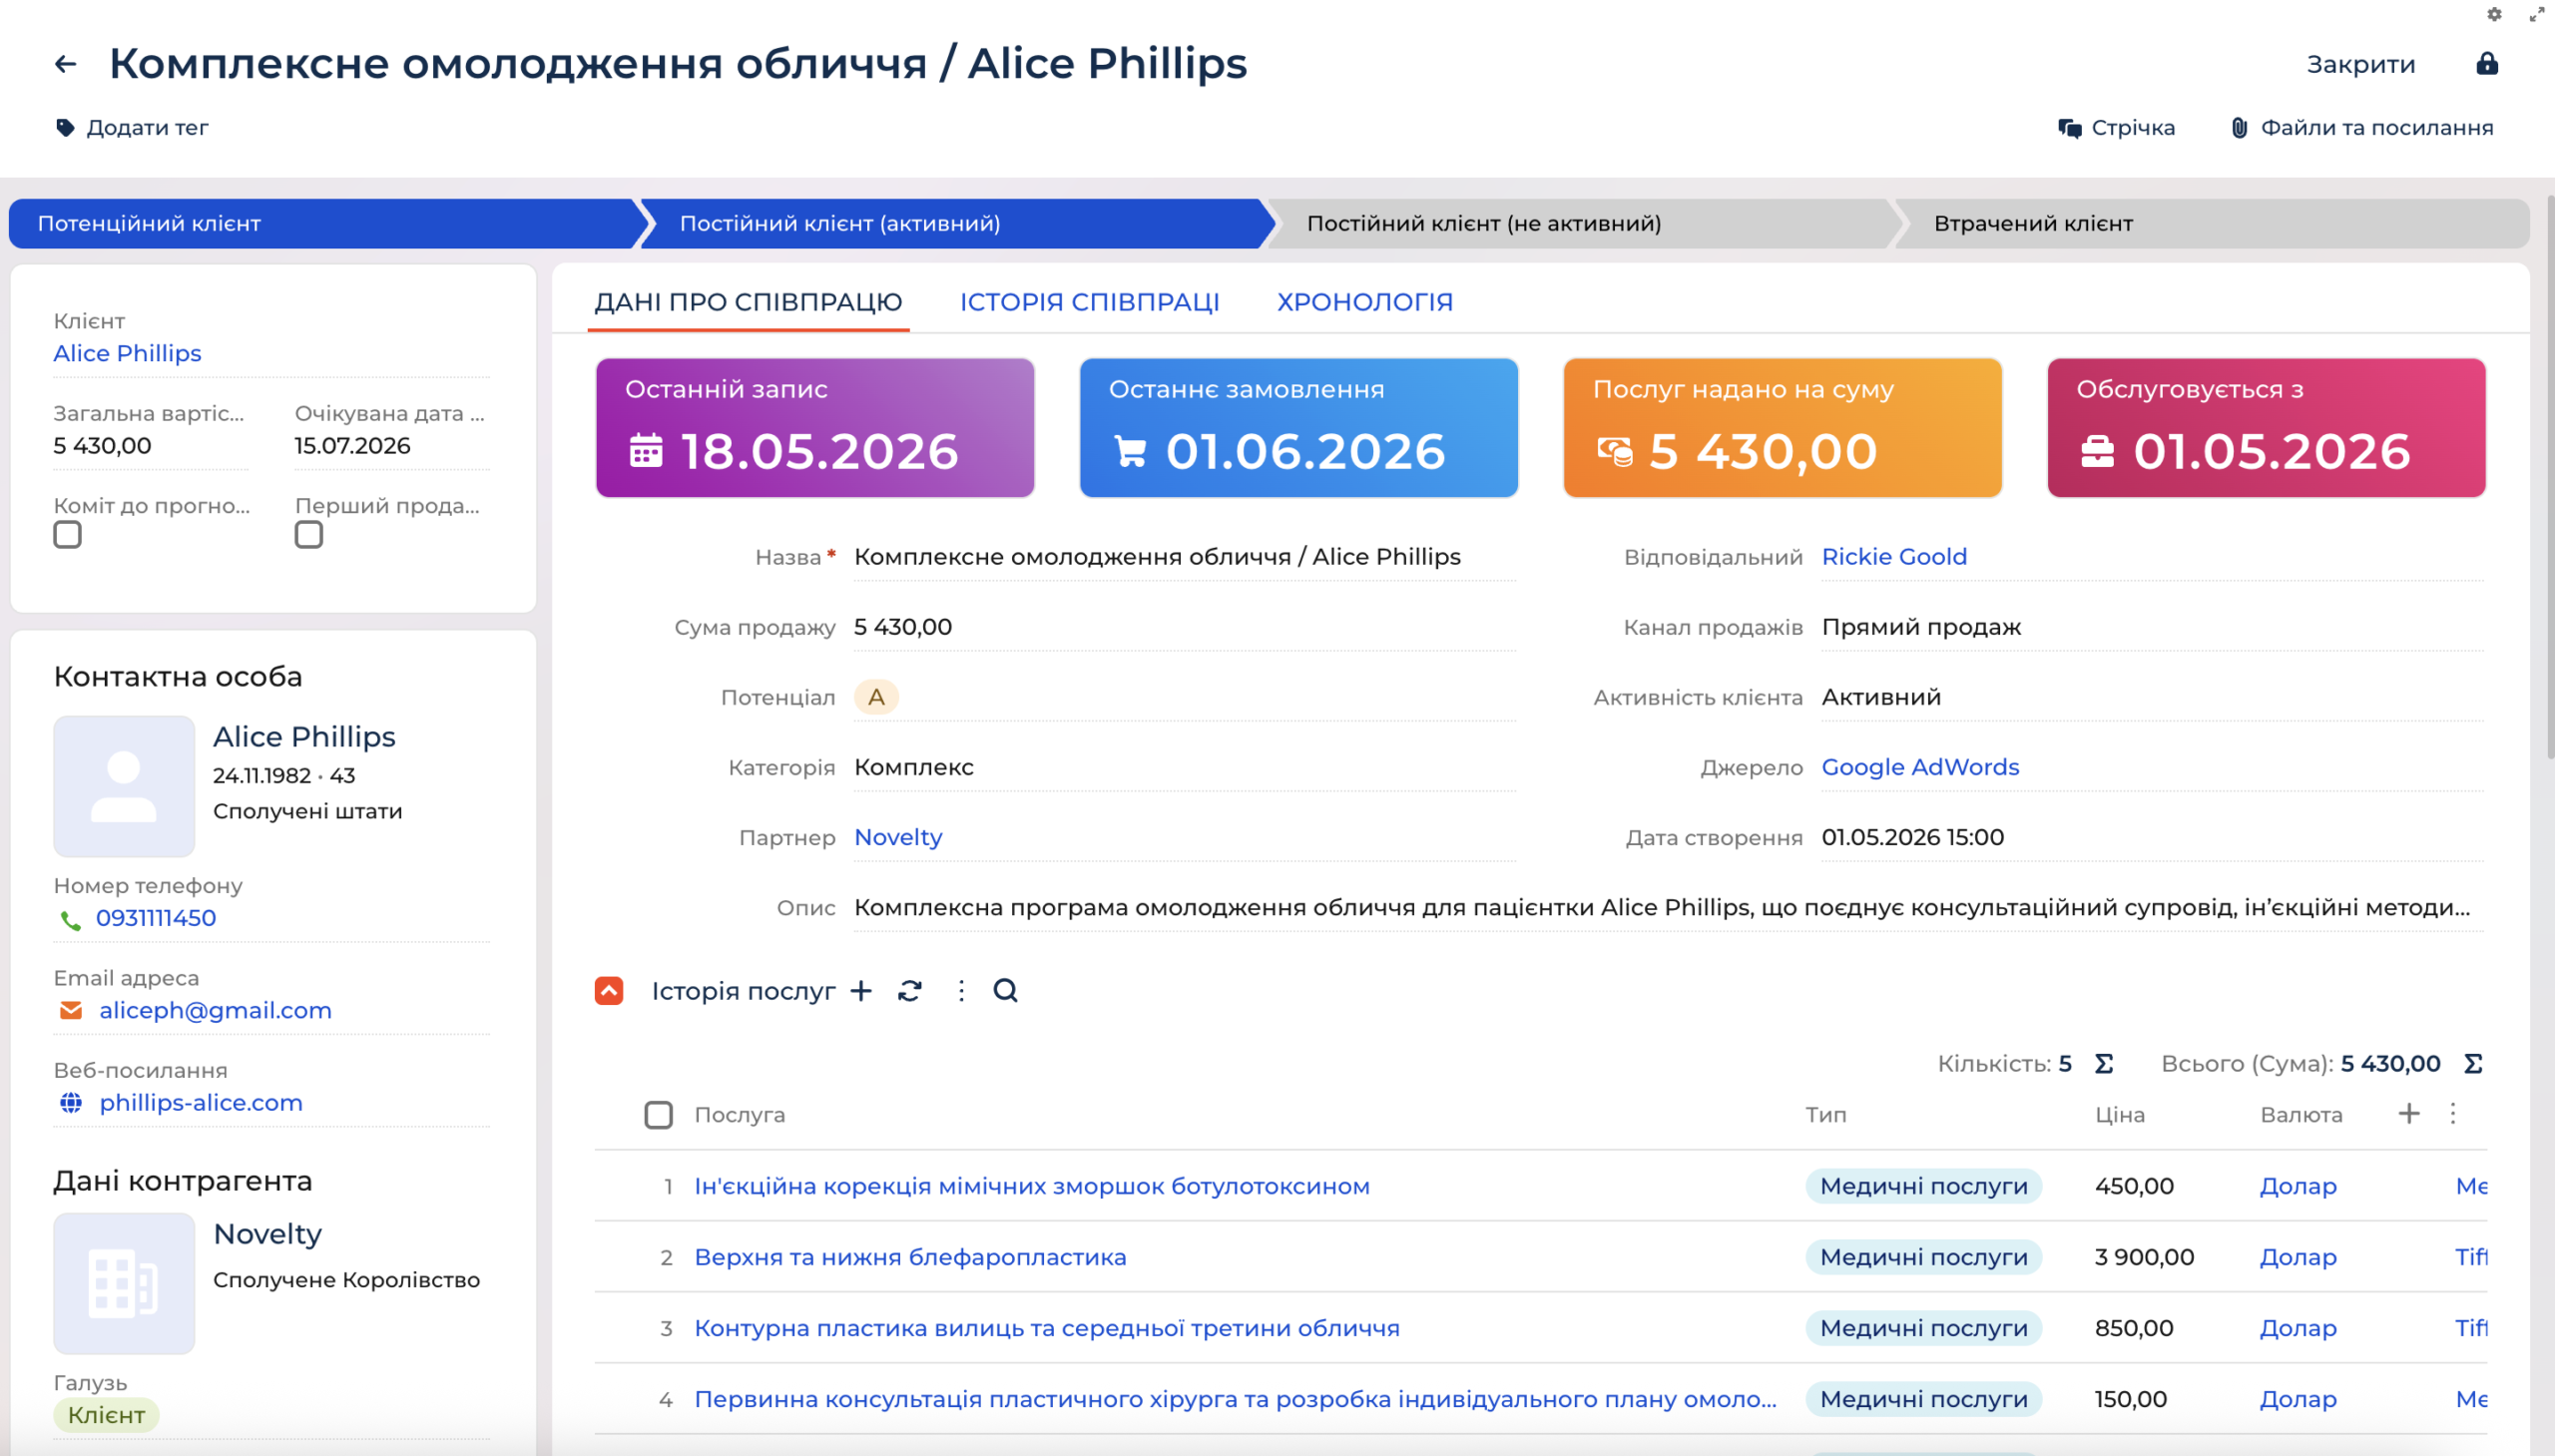The image size is (2555, 1456).
Task: Collapse the Історія послуг section
Action: (x=609, y=991)
